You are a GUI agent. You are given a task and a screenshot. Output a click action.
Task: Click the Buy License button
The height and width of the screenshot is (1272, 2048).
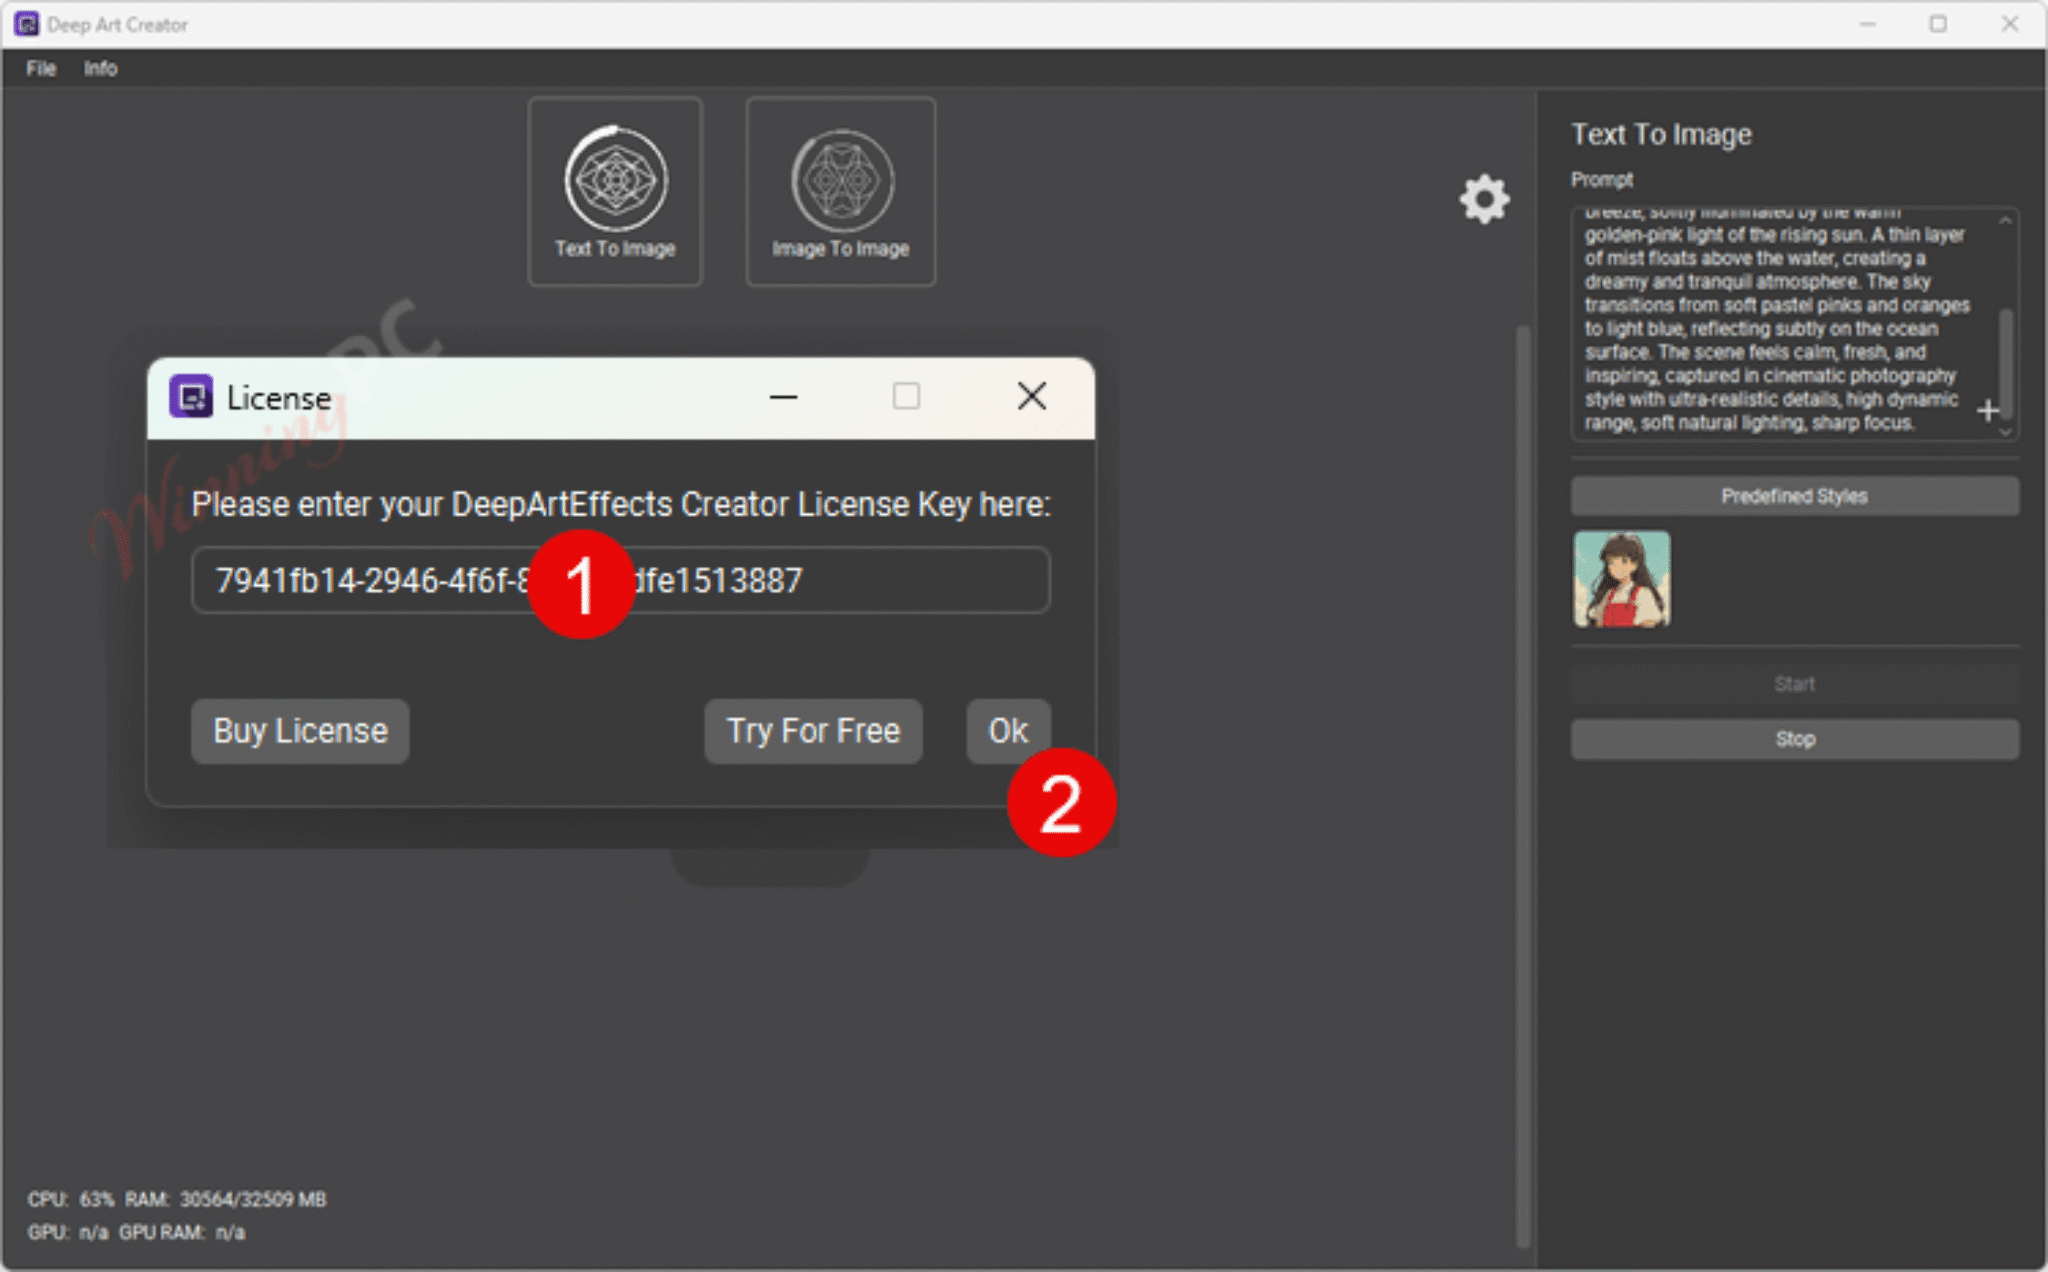click(x=300, y=731)
